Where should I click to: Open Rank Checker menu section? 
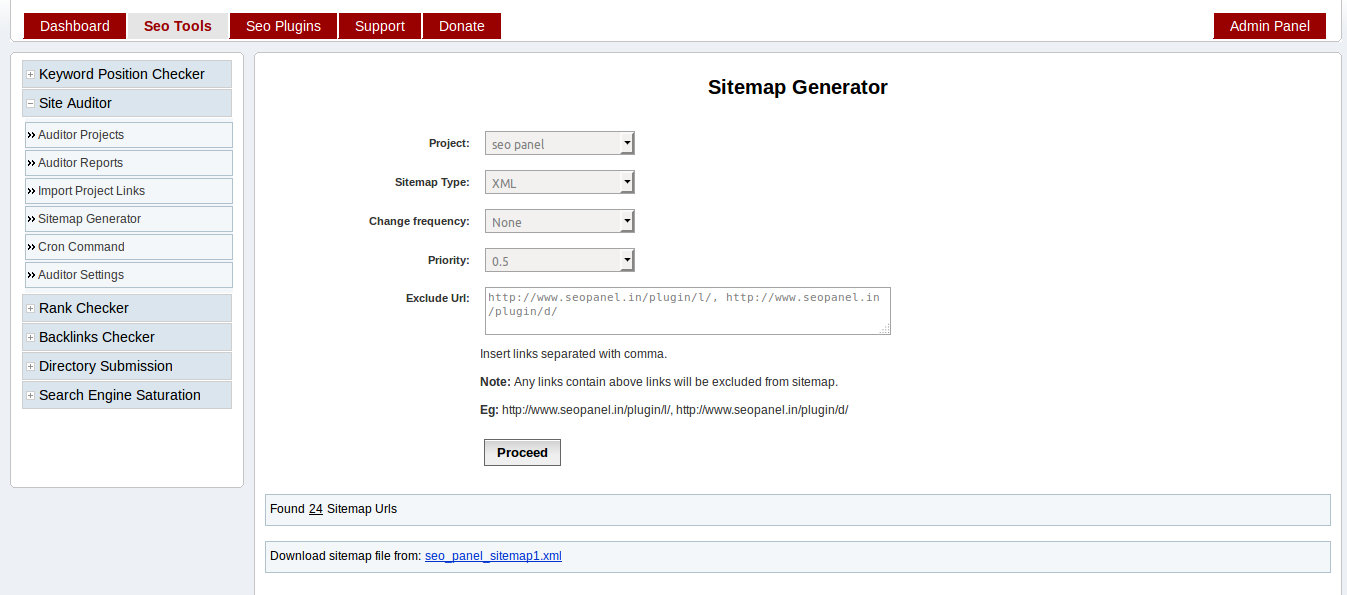coord(127,308)
